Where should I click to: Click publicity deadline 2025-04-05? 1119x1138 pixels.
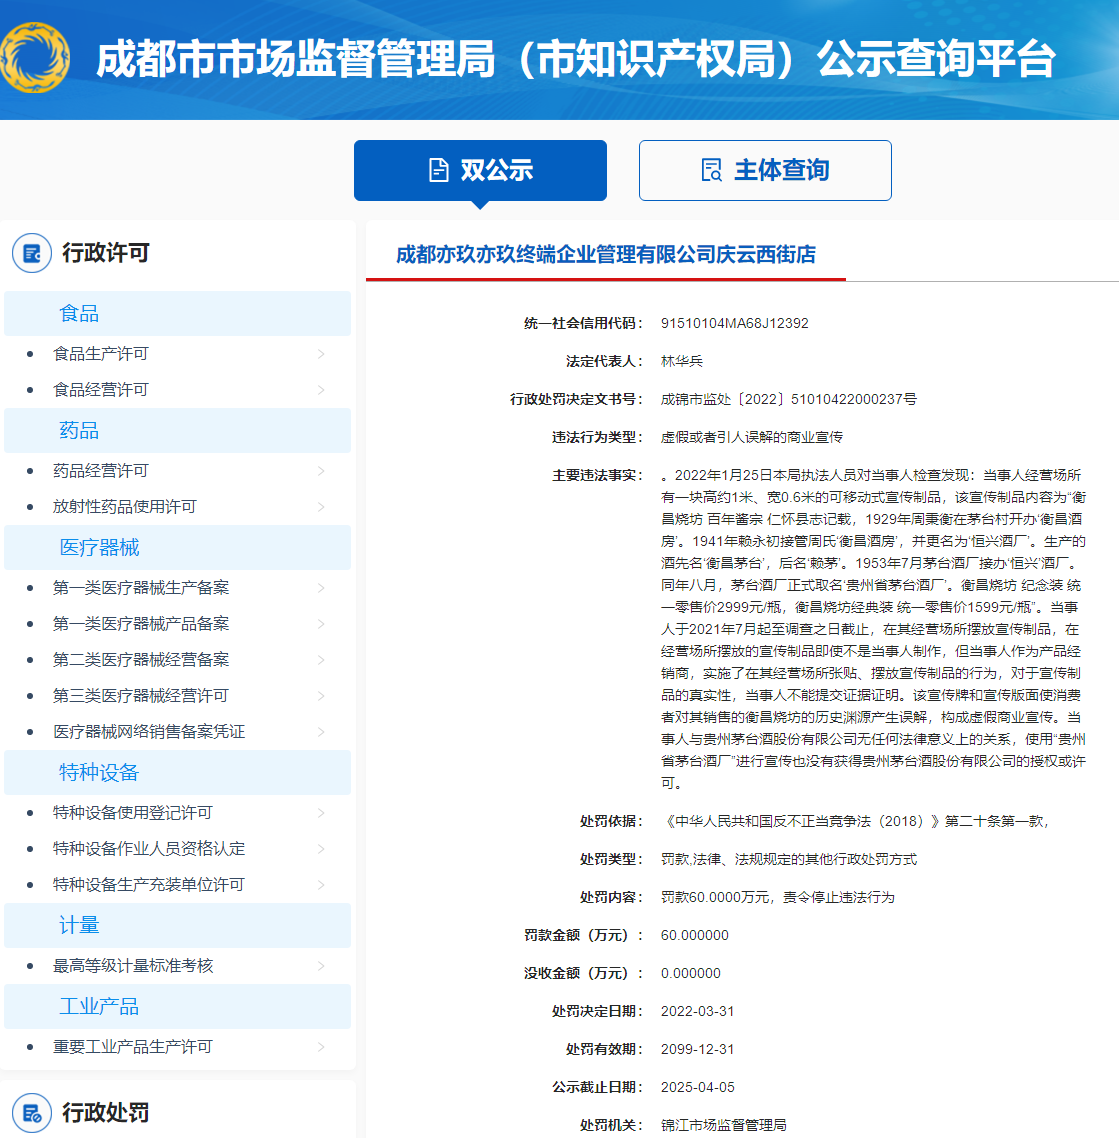click(697, 1087)
